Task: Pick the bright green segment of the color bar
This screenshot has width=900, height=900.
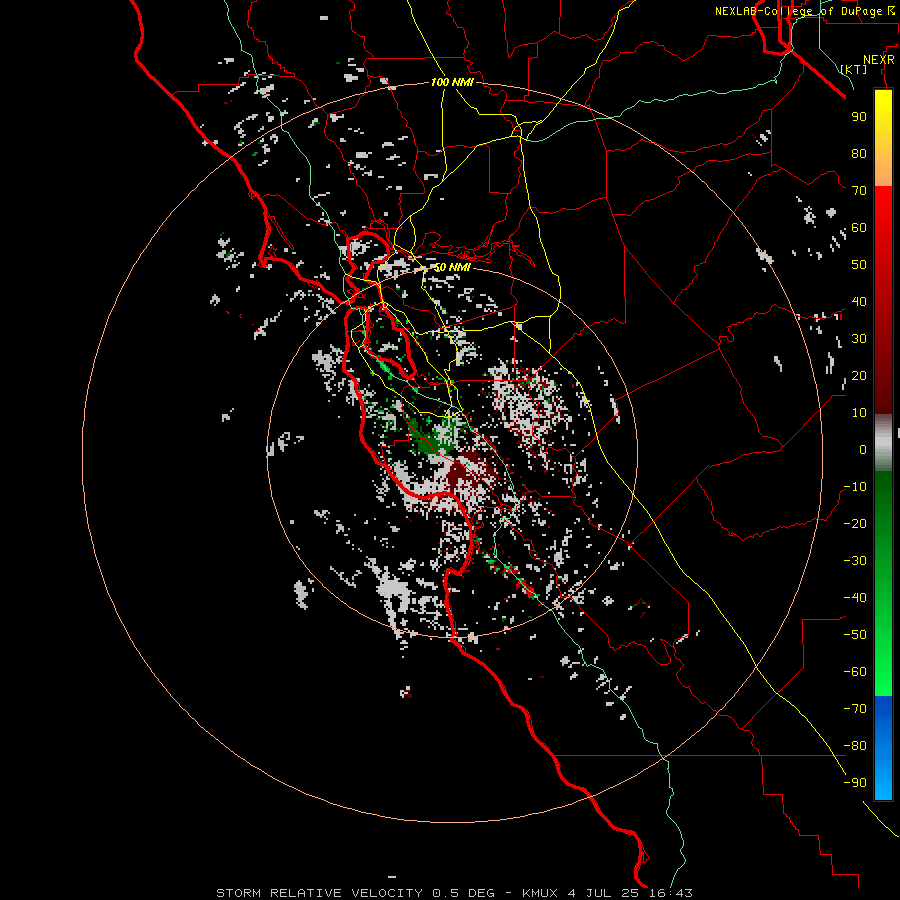Action: coord(883,660)
